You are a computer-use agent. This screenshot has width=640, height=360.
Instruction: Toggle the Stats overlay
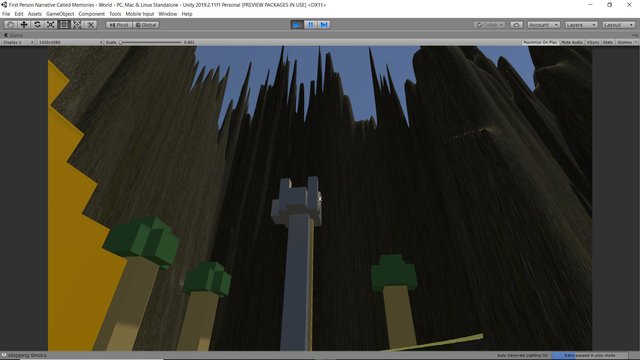tap(608, 42)
